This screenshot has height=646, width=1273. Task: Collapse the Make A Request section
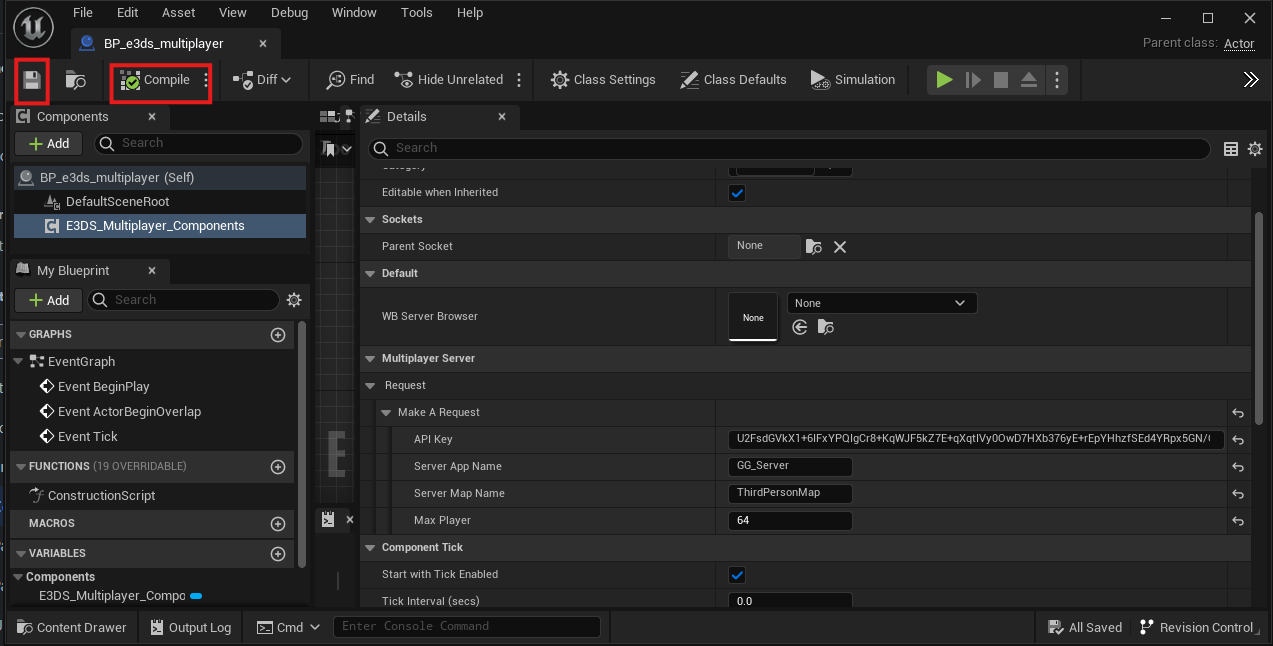pos(387,413)
